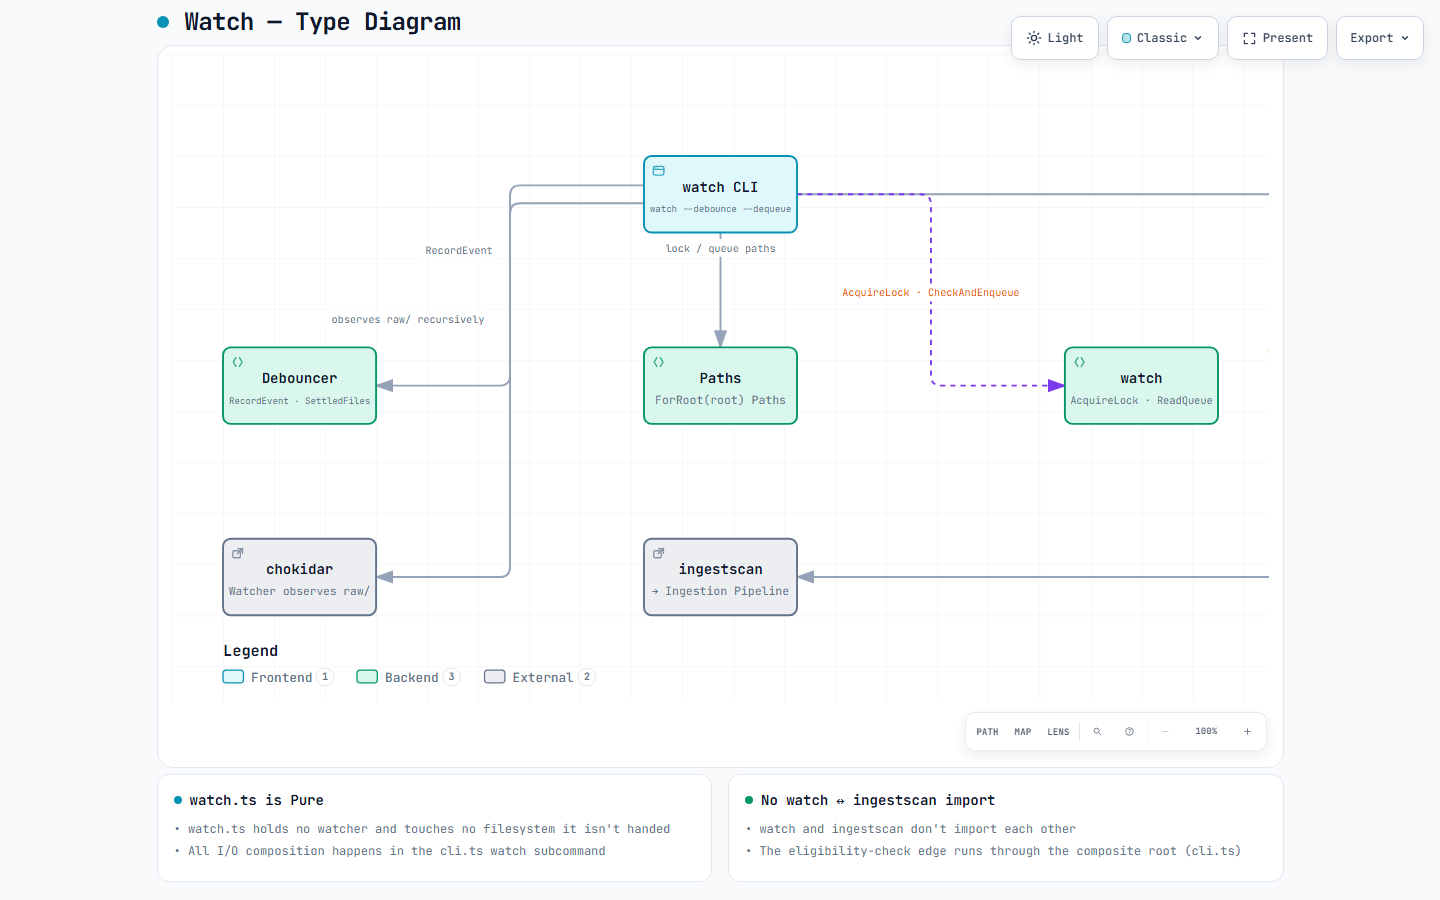
Task: Click the code brackets icon on Debouncer
Action: pos(238,362)
